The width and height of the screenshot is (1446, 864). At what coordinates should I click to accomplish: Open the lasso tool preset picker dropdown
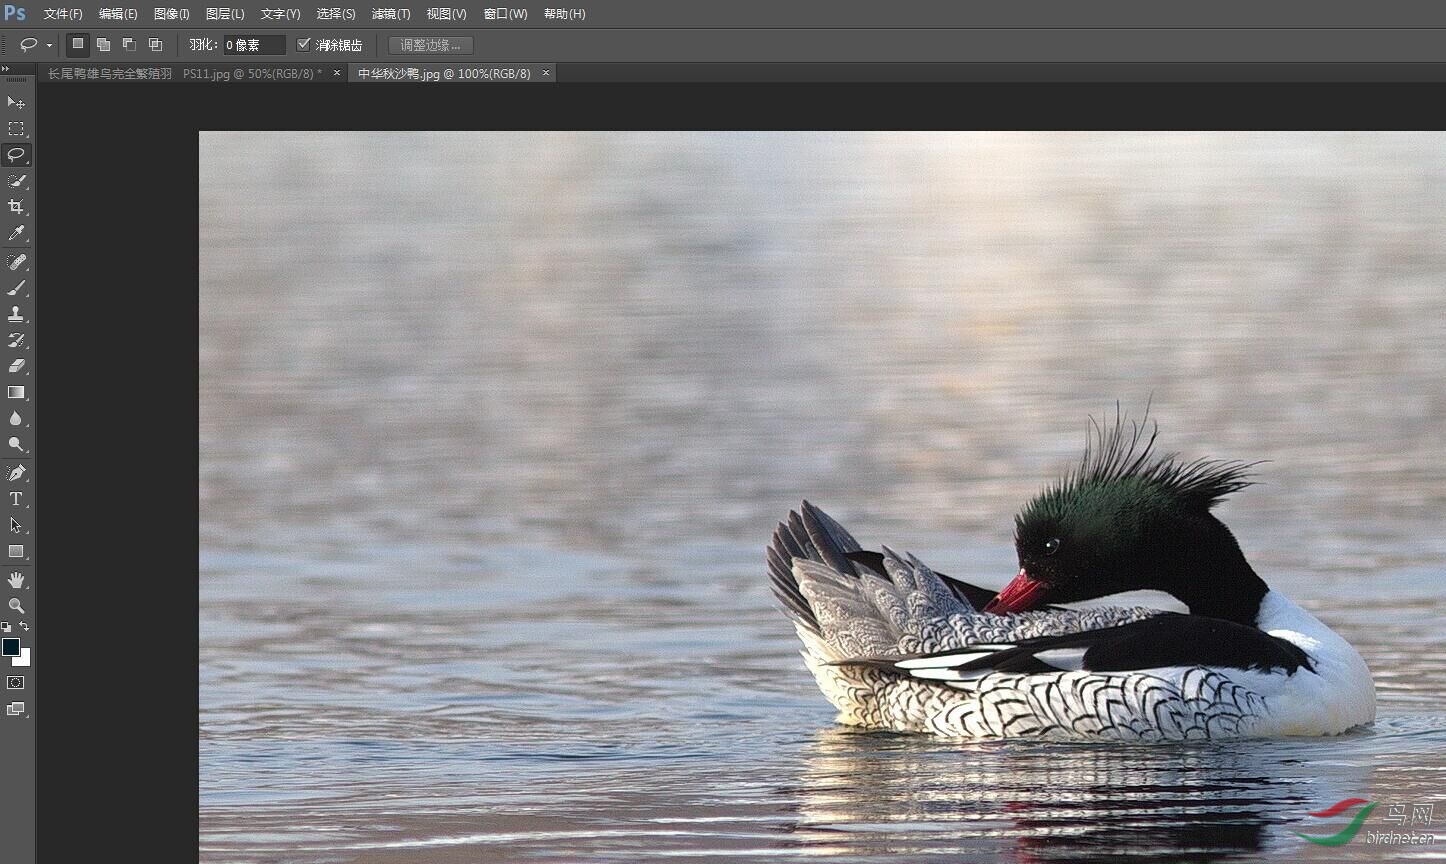[x=49, y=46]
